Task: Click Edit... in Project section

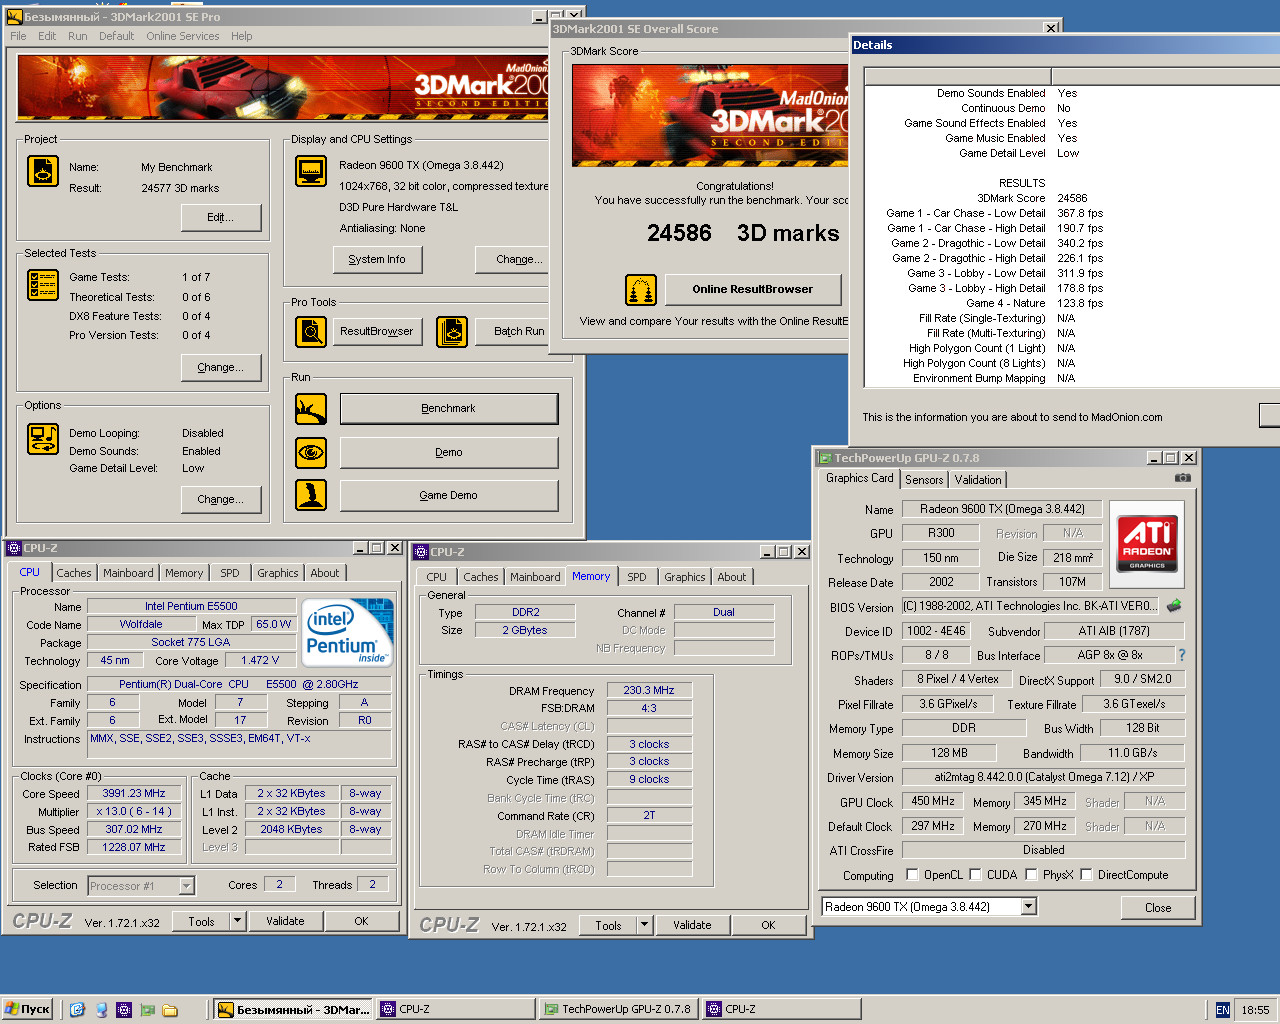Action: click(x=221, y=217)
